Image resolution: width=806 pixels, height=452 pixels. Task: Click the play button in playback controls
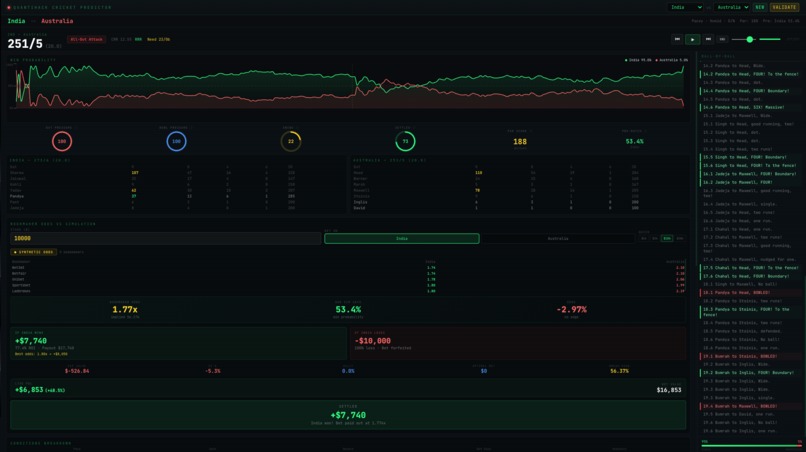click(x=692, y=39)
